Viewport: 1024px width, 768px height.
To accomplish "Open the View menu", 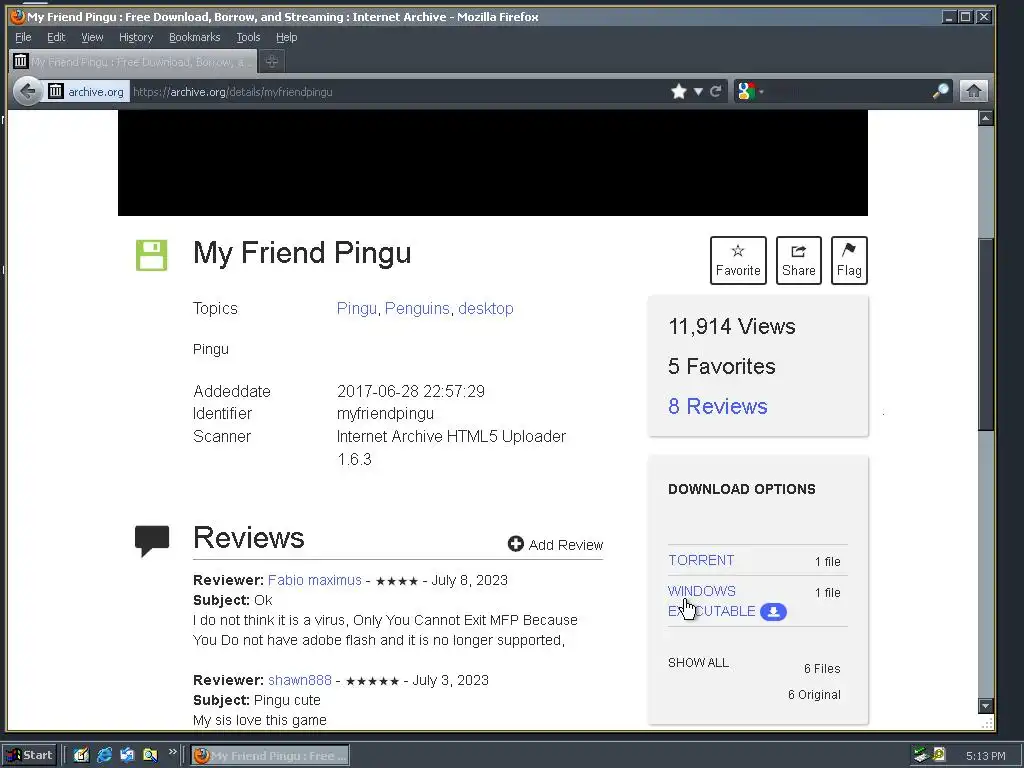I will [92, 37].
